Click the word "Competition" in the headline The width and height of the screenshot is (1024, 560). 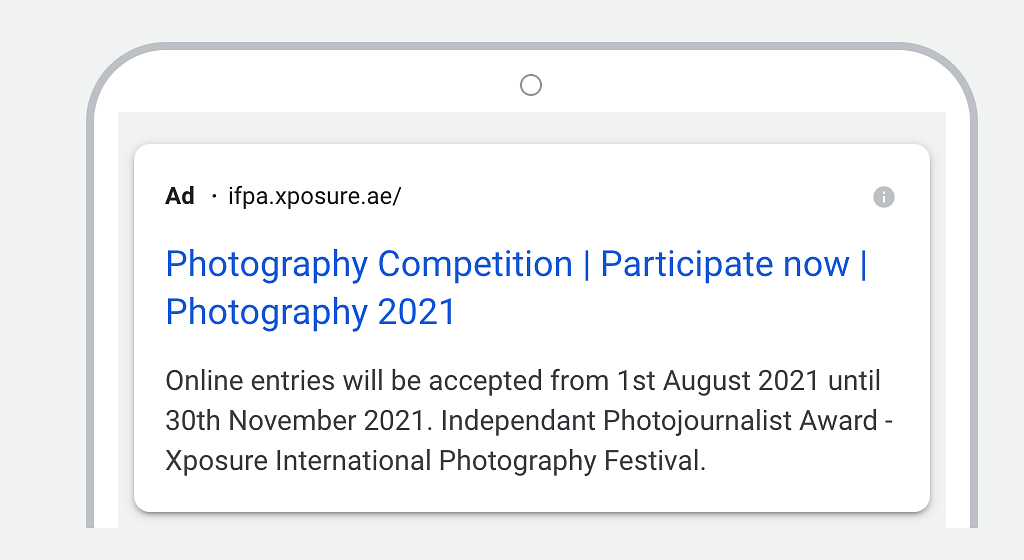click(475, 265)
